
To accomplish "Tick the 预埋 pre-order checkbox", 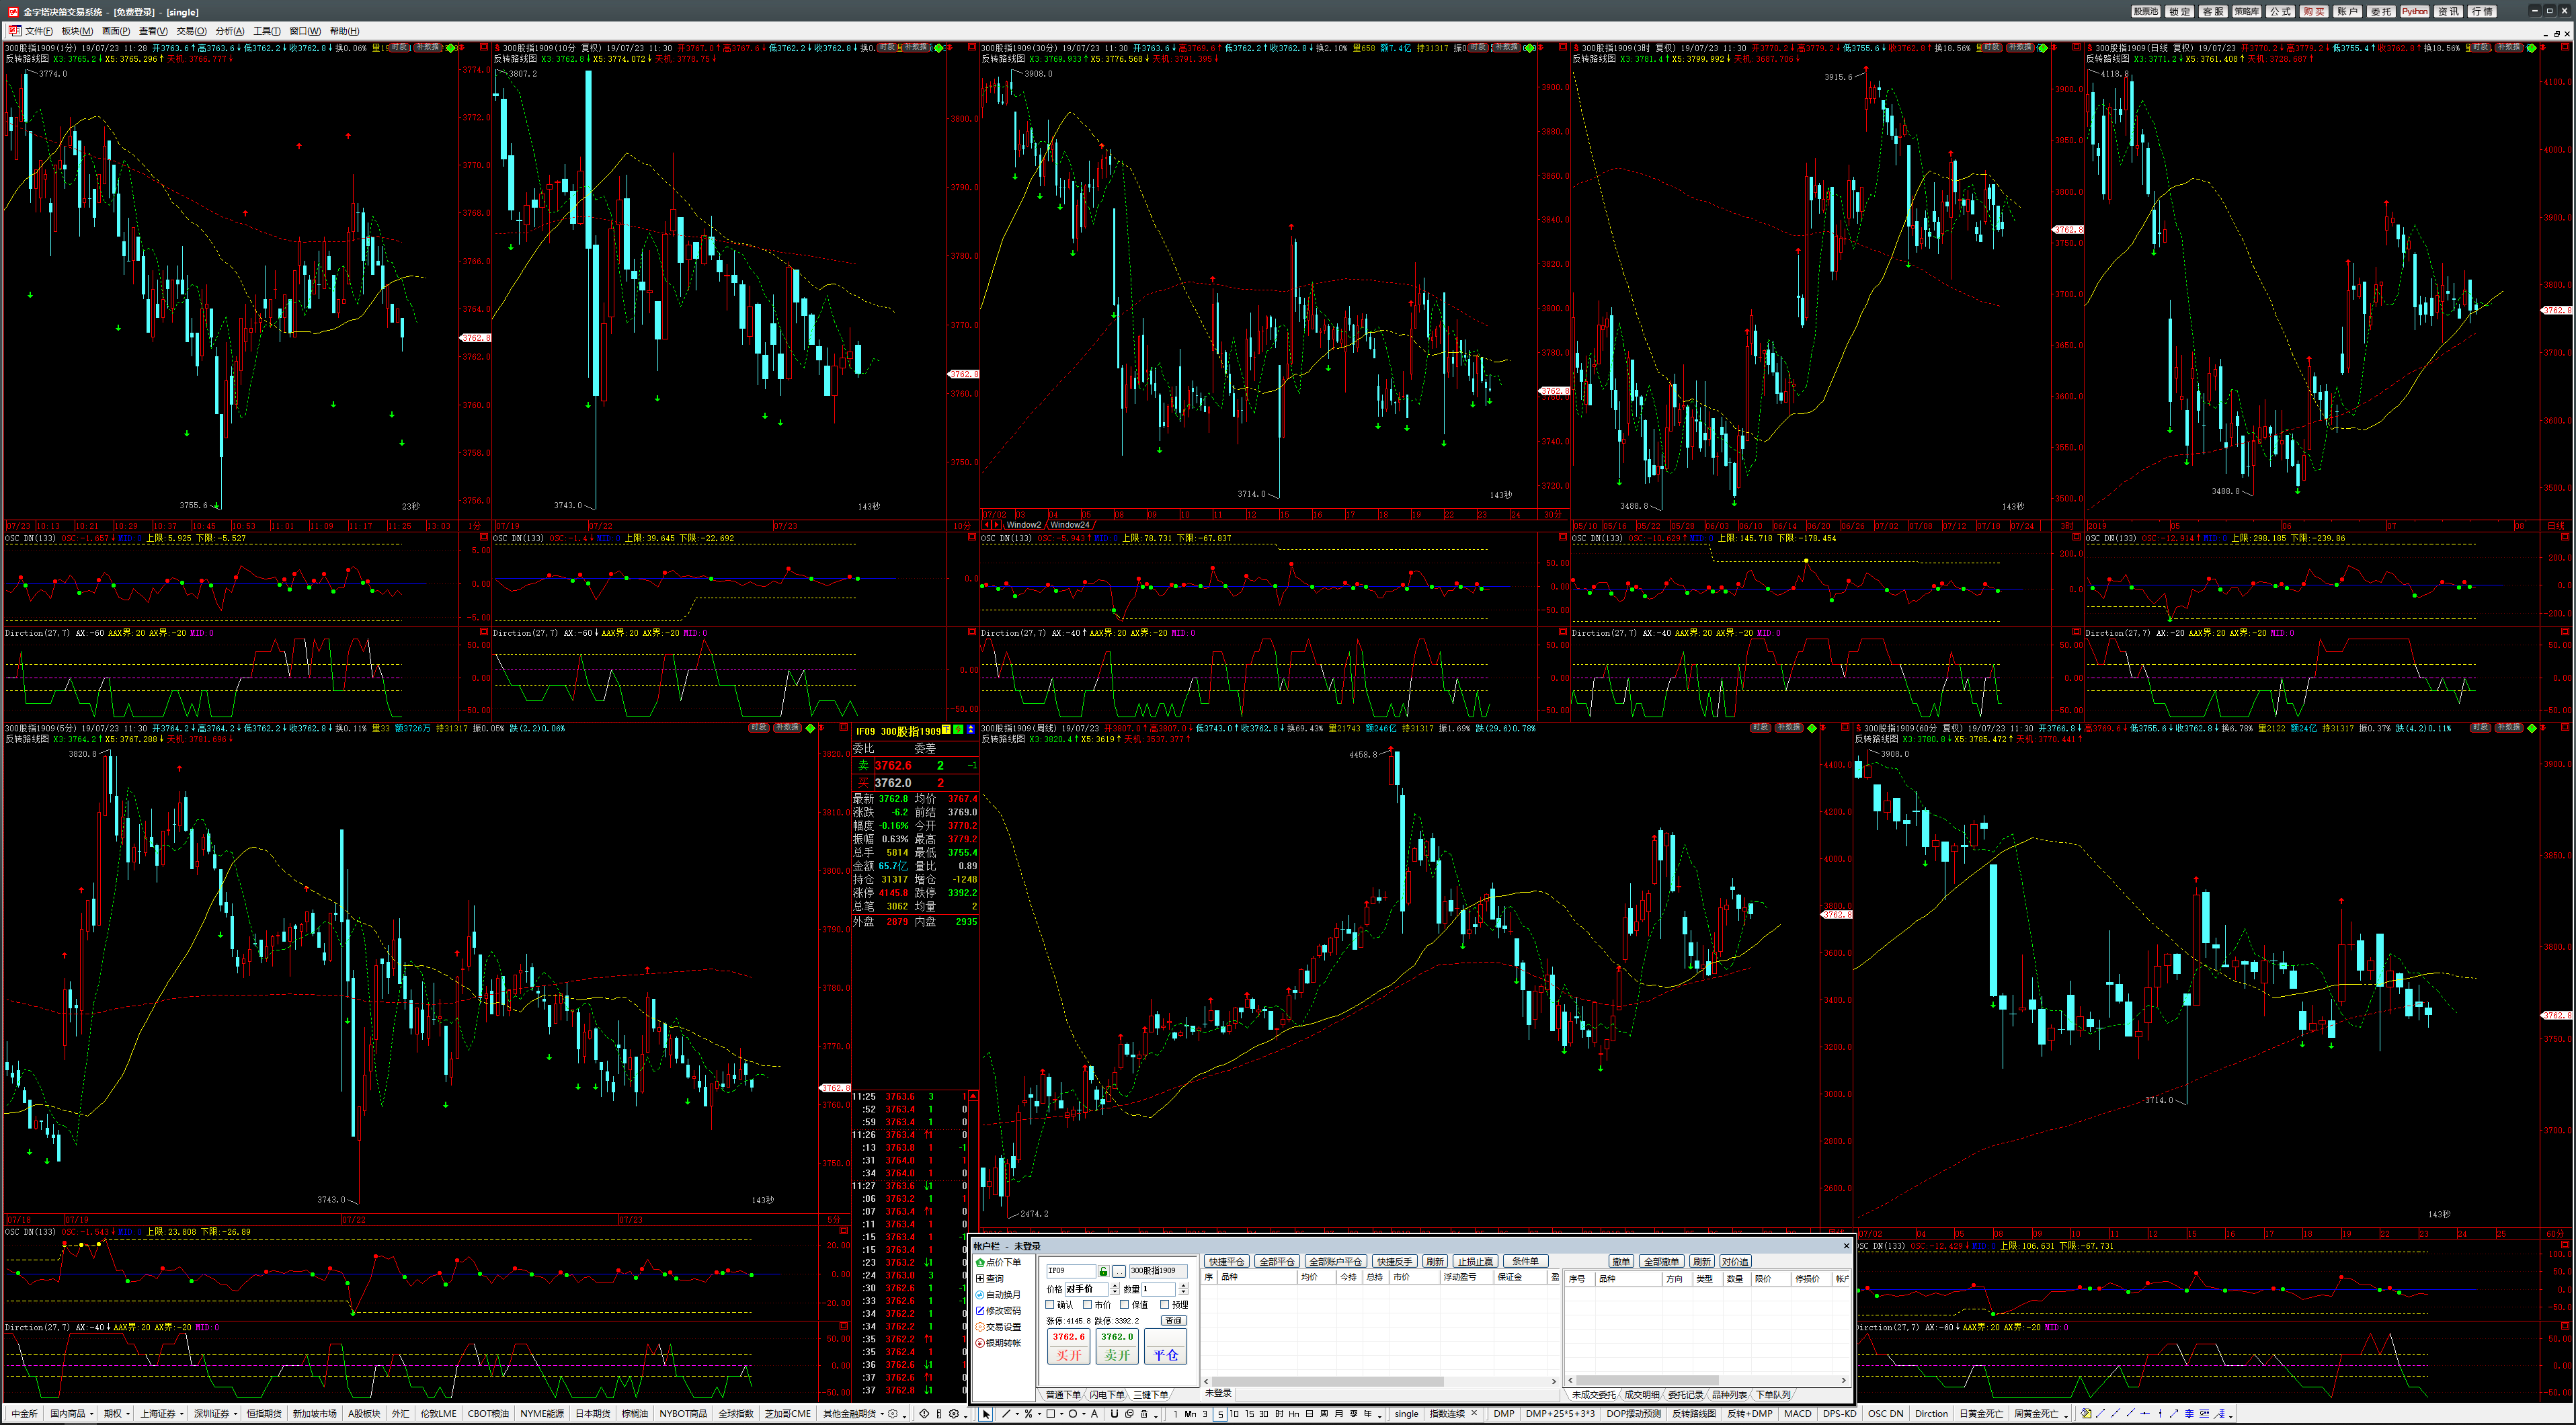I will pos(1165,1305).
